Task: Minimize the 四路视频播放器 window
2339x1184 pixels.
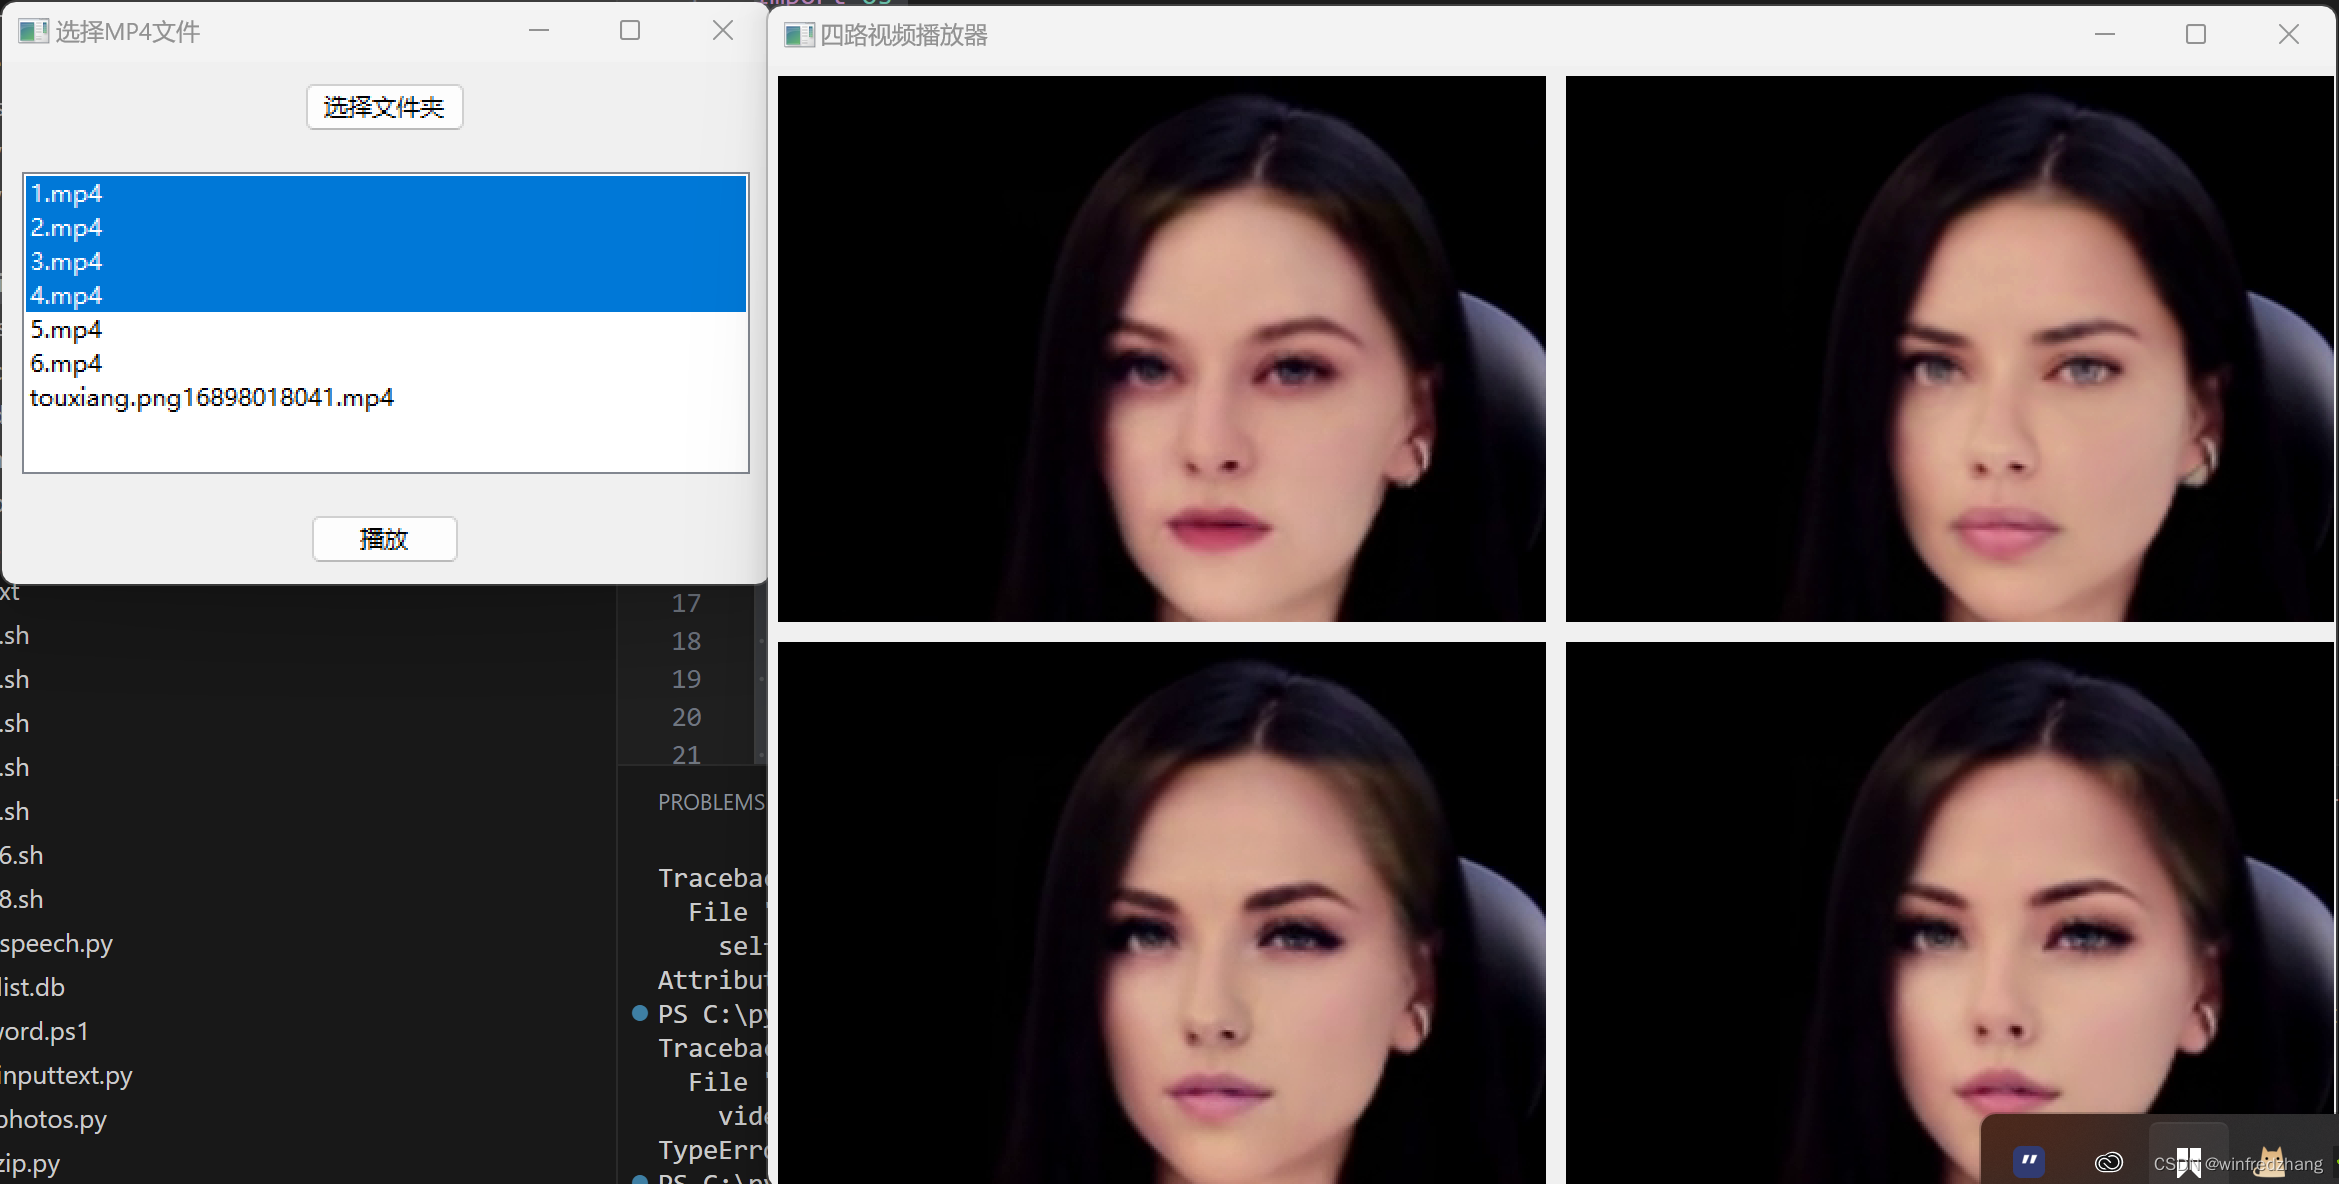Action: tap(2105, 35)
